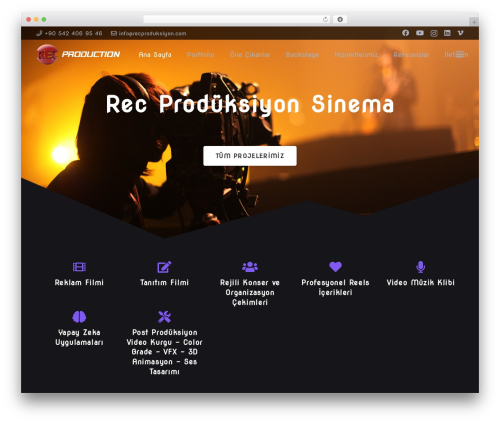Open the Ana Sayfa menu item

[x=155, y=55]
